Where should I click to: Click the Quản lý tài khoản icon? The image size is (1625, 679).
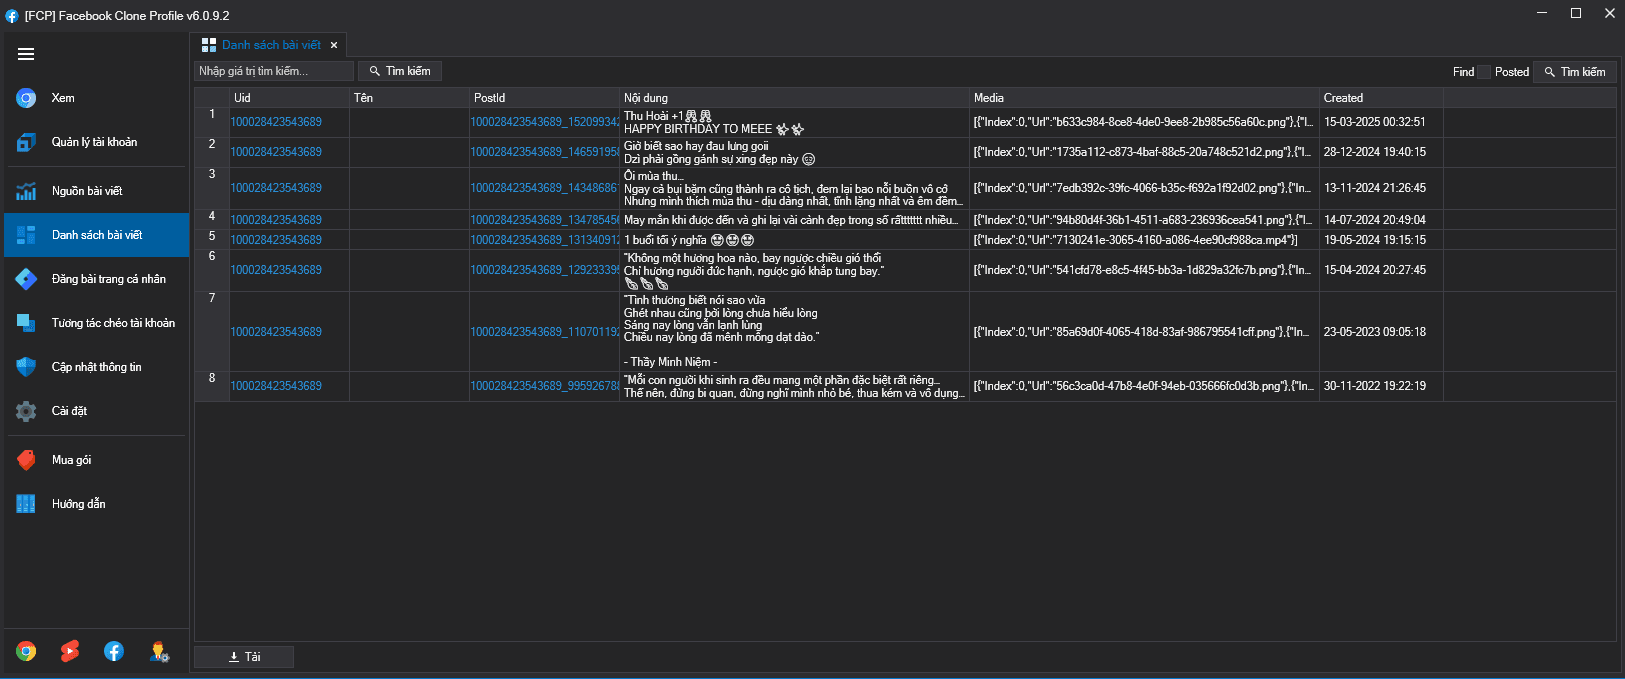[26, 142]
